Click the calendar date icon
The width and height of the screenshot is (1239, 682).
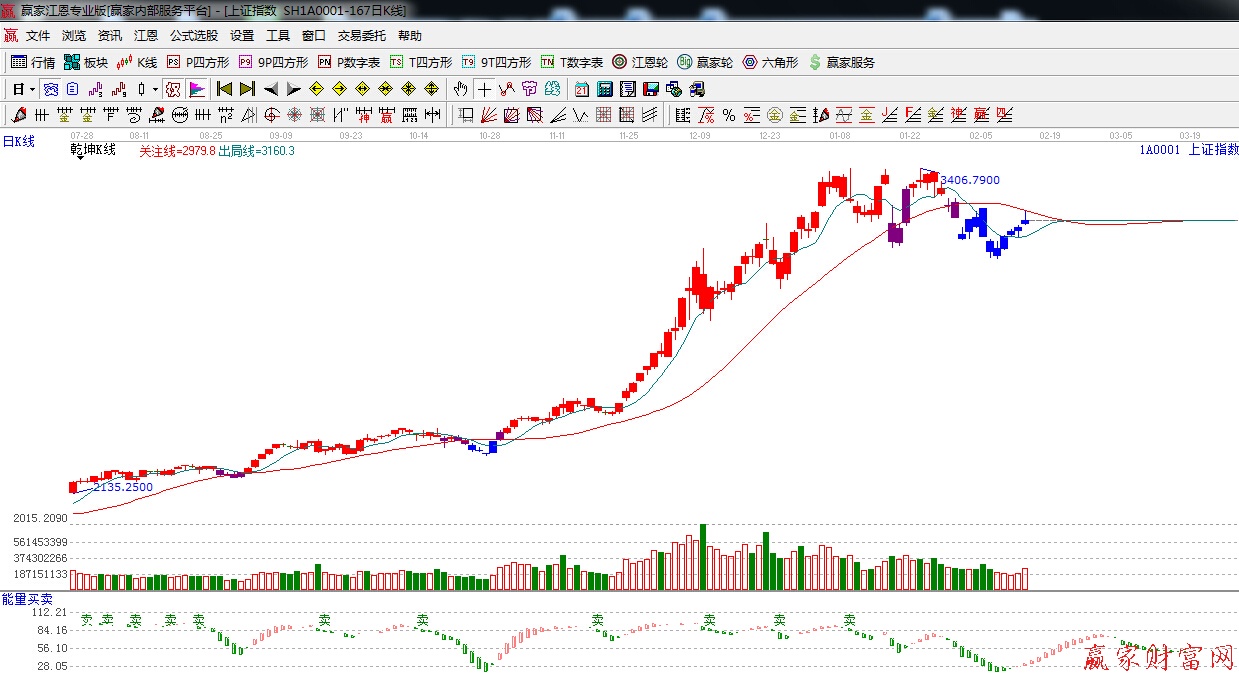[581, 89]
